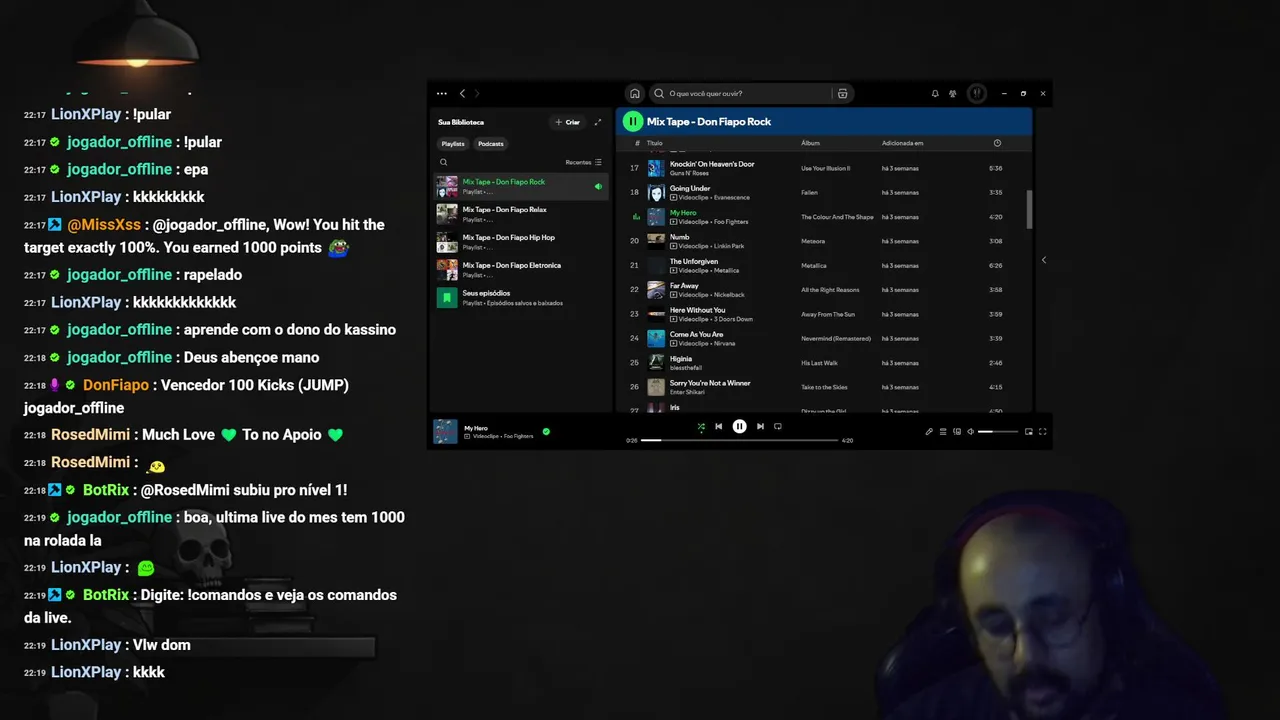Open the connect to device icon
Viewport: 1280px width, 720px height.
957,432
